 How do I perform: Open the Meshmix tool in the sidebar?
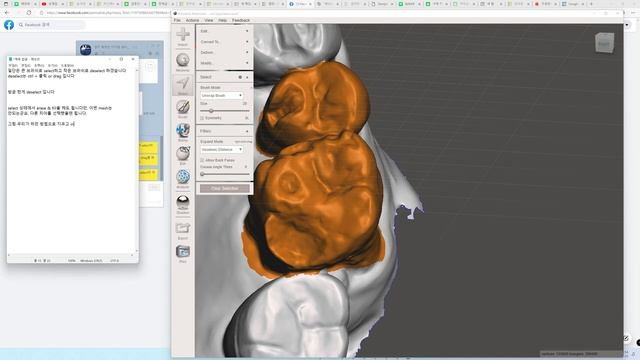183,60
